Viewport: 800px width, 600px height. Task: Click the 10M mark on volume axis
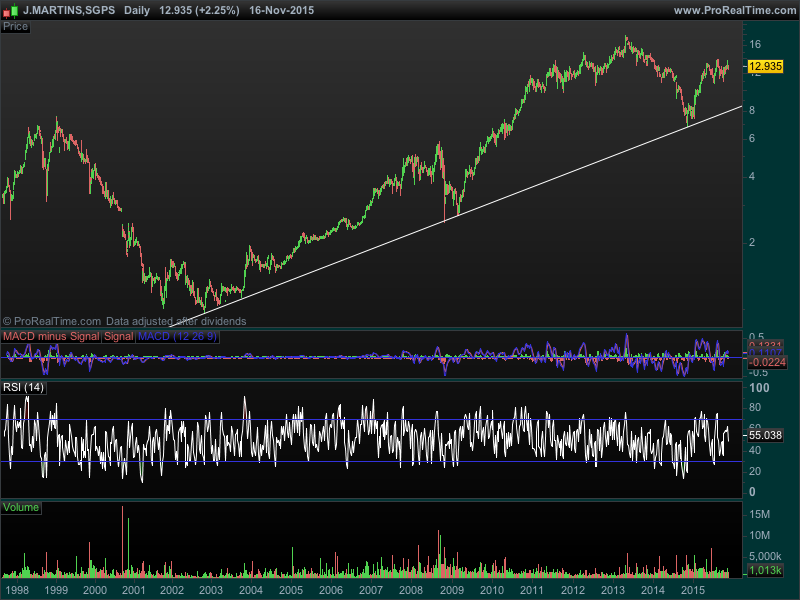(760, 536)
